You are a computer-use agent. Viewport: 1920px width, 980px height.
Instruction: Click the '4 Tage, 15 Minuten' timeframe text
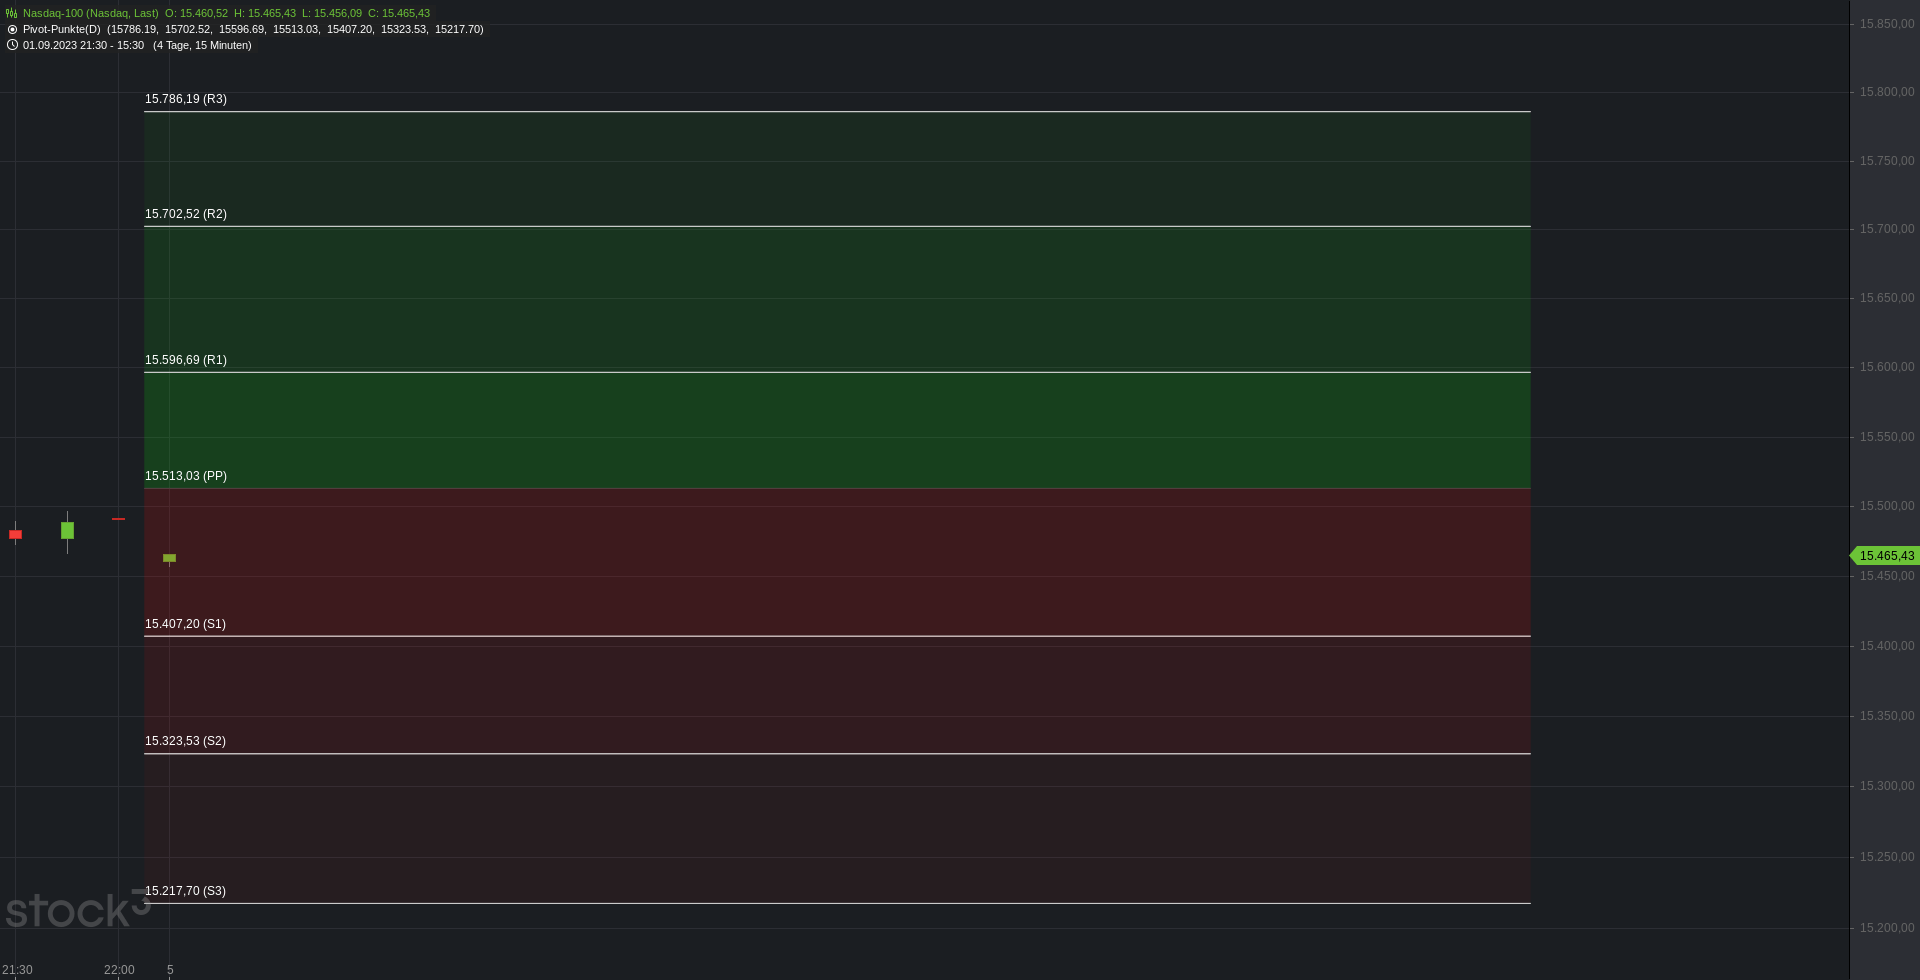pos(202,45)
